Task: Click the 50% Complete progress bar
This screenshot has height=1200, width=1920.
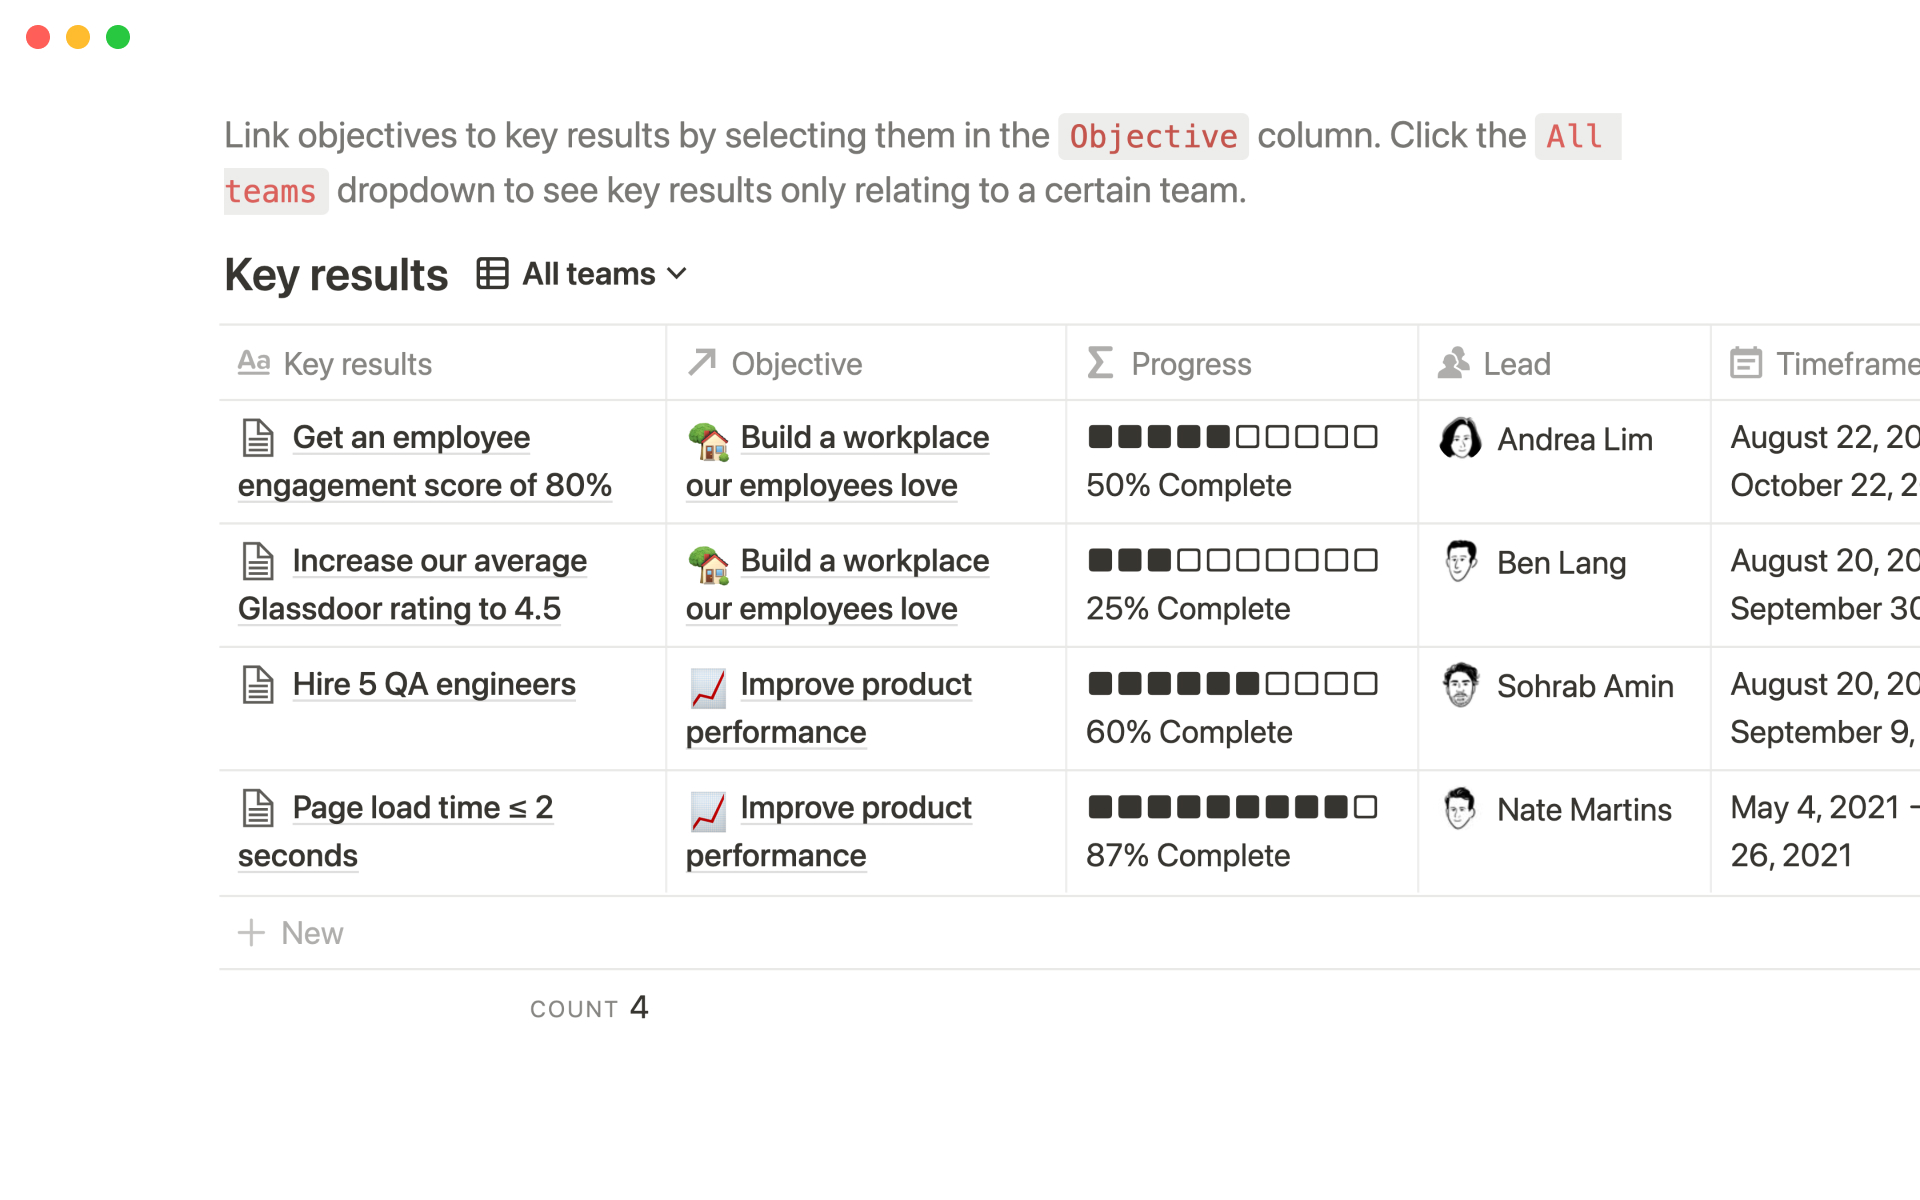Action: [1232, 438]
